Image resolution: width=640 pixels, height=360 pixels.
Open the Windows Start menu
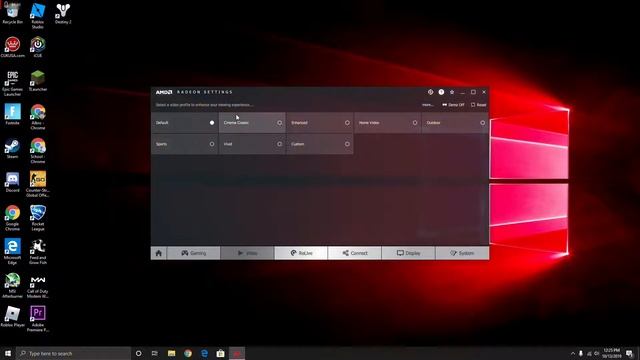[x=8, y=353]
